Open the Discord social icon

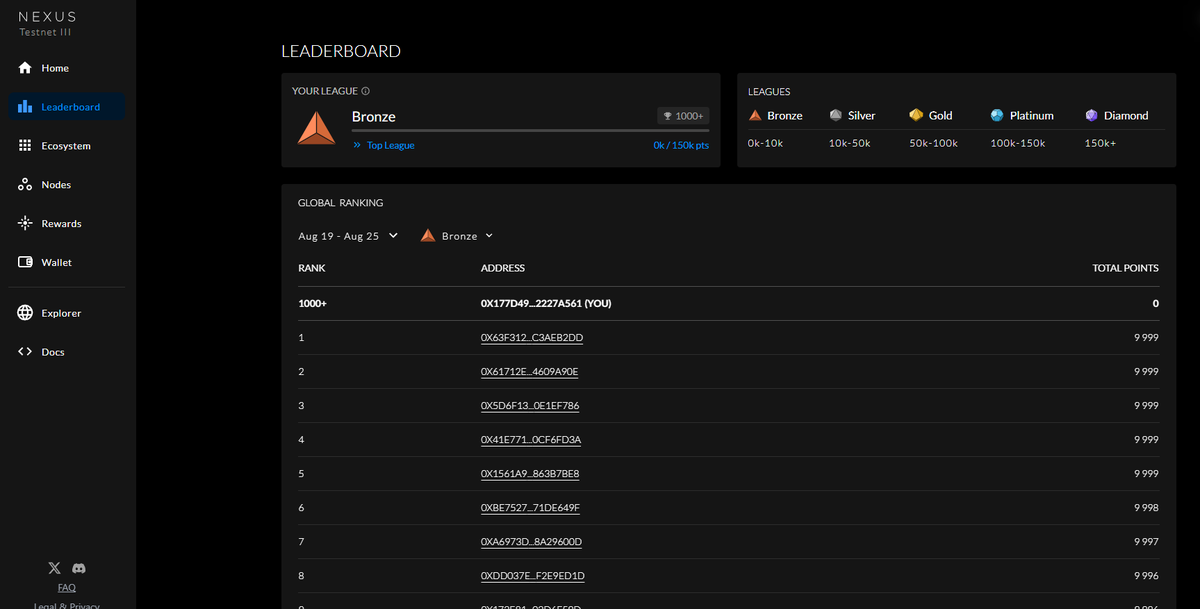(79, 568)
